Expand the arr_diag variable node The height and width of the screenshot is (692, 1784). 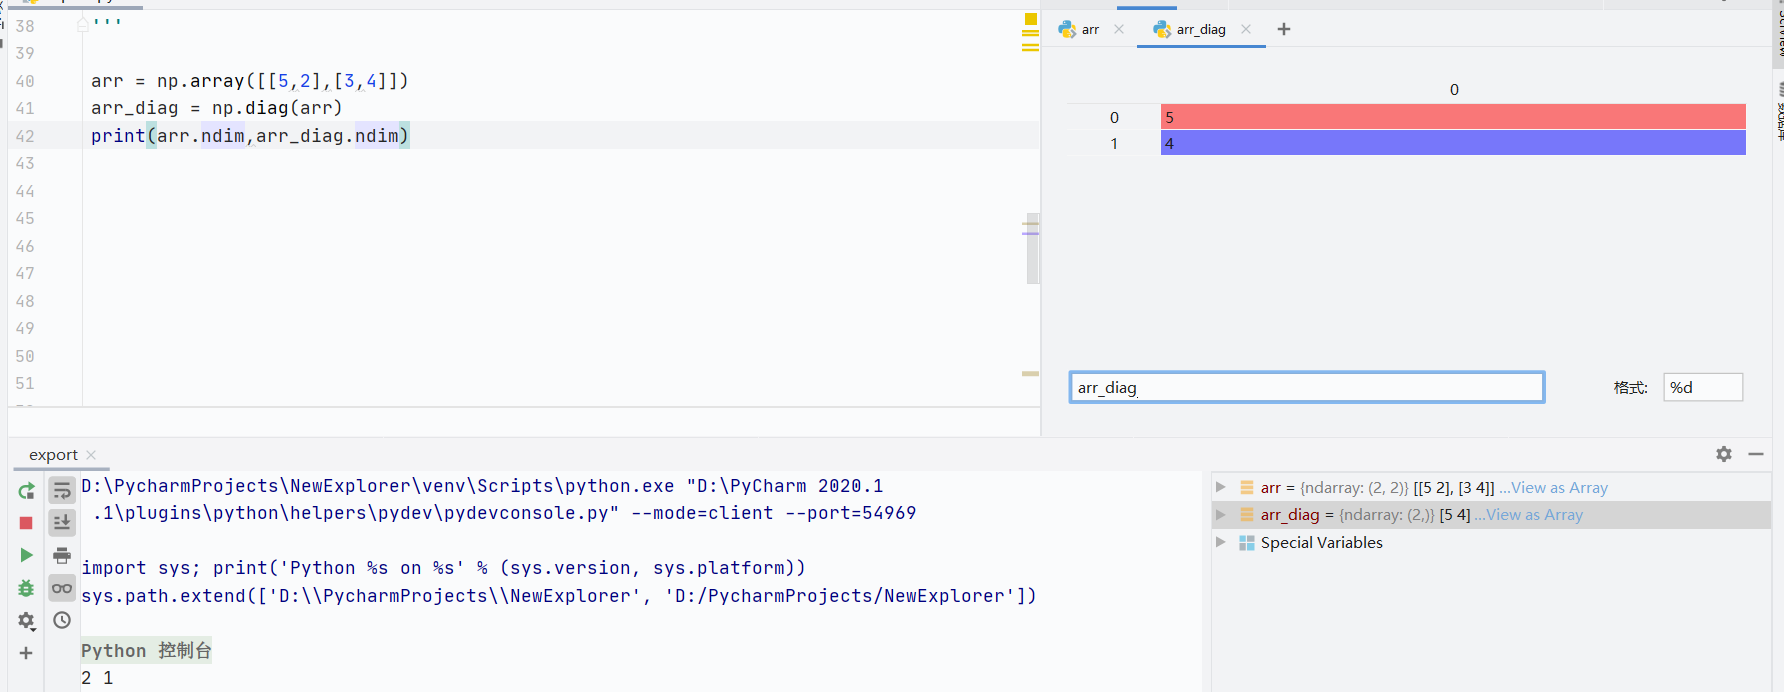tap(1220, 515)
